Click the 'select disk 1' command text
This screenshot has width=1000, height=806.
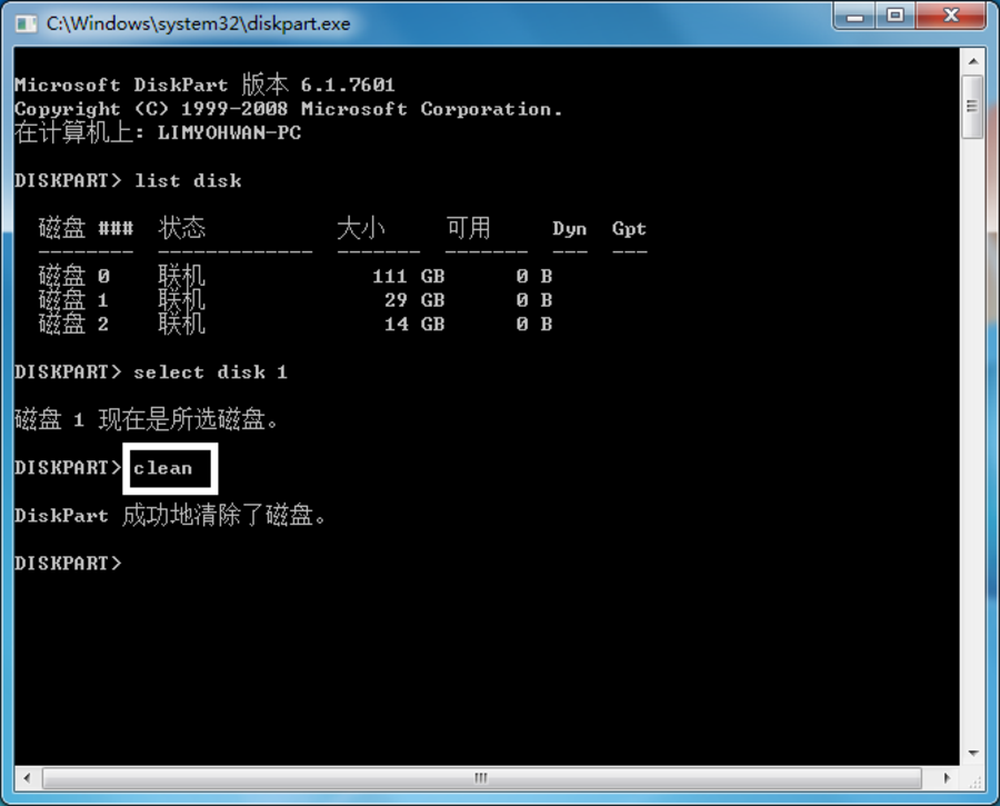210,372
